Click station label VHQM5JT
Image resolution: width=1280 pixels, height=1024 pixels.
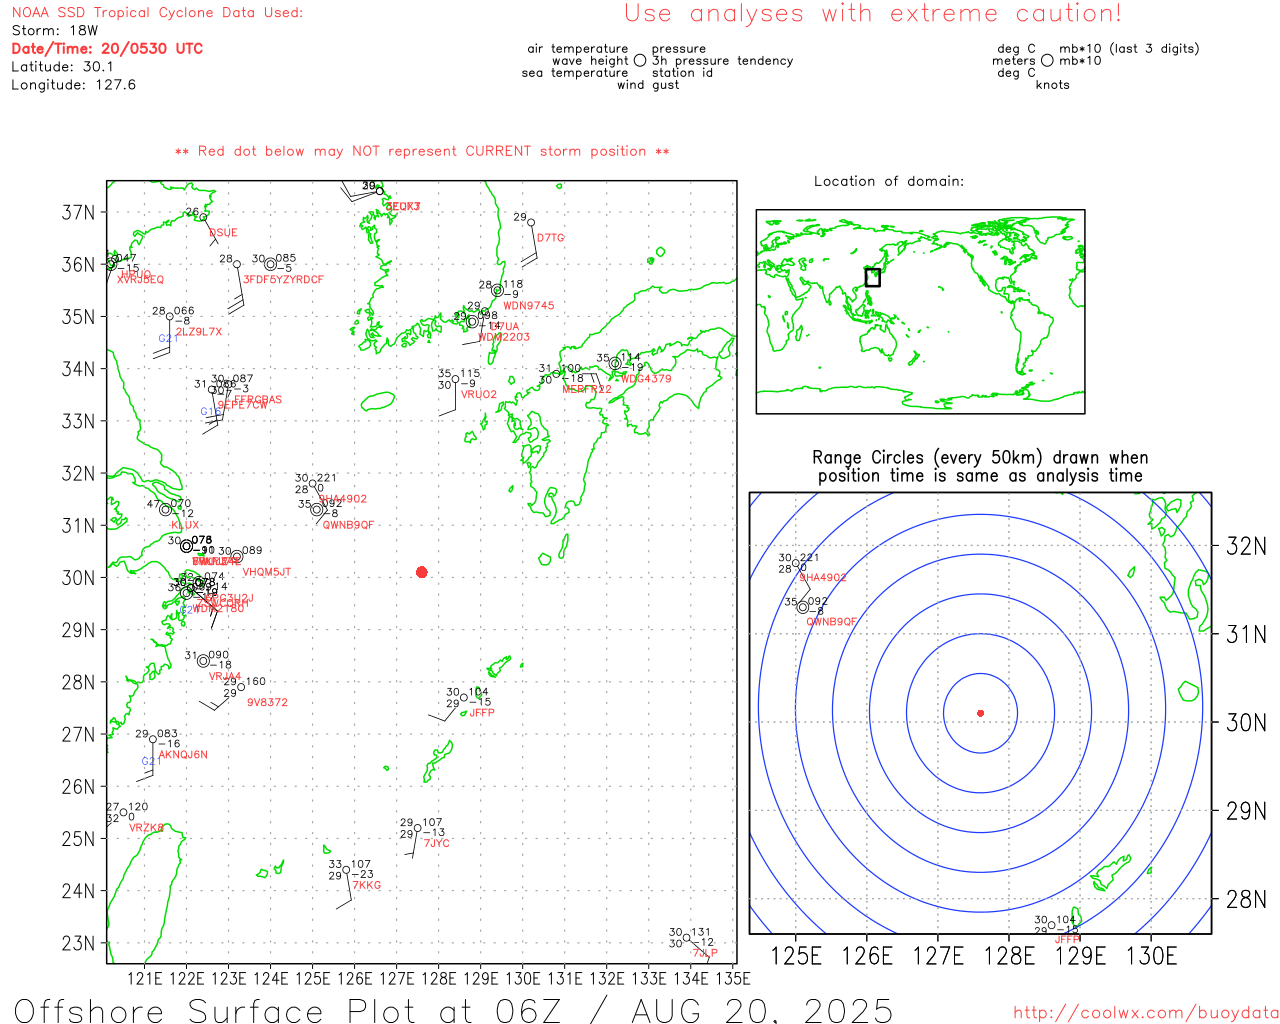[267, 573]
